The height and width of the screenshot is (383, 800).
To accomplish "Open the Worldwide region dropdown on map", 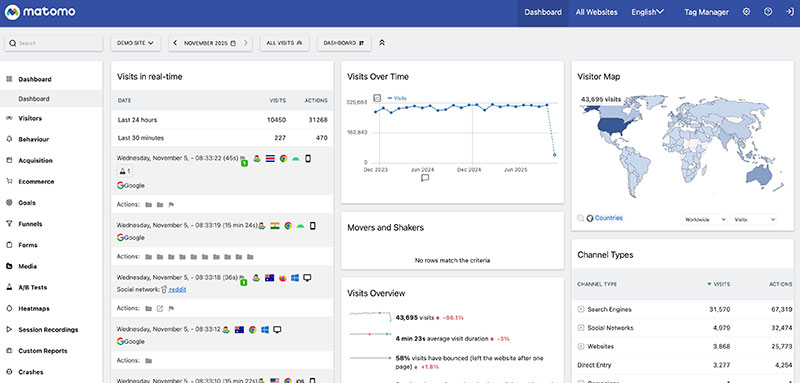I will (x=706, y=219).
